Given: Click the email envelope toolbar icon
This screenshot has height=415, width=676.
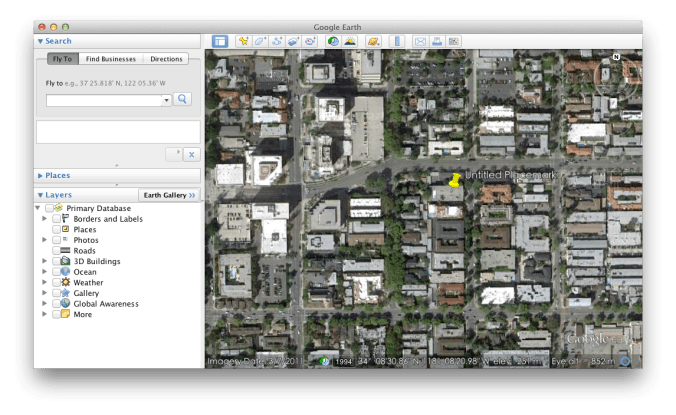Looking at the screenshot, I should coord(420,41).
